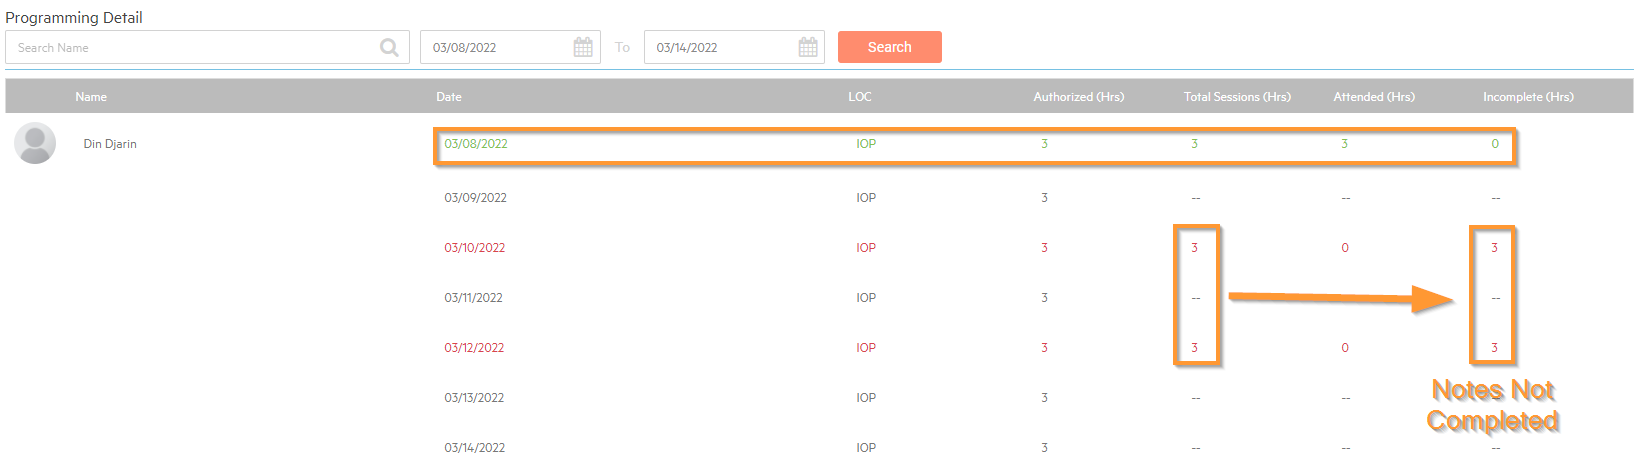Select the Din Djarin name link
The height and width of the screenshot is (475, 1640).
click(110, 144)
